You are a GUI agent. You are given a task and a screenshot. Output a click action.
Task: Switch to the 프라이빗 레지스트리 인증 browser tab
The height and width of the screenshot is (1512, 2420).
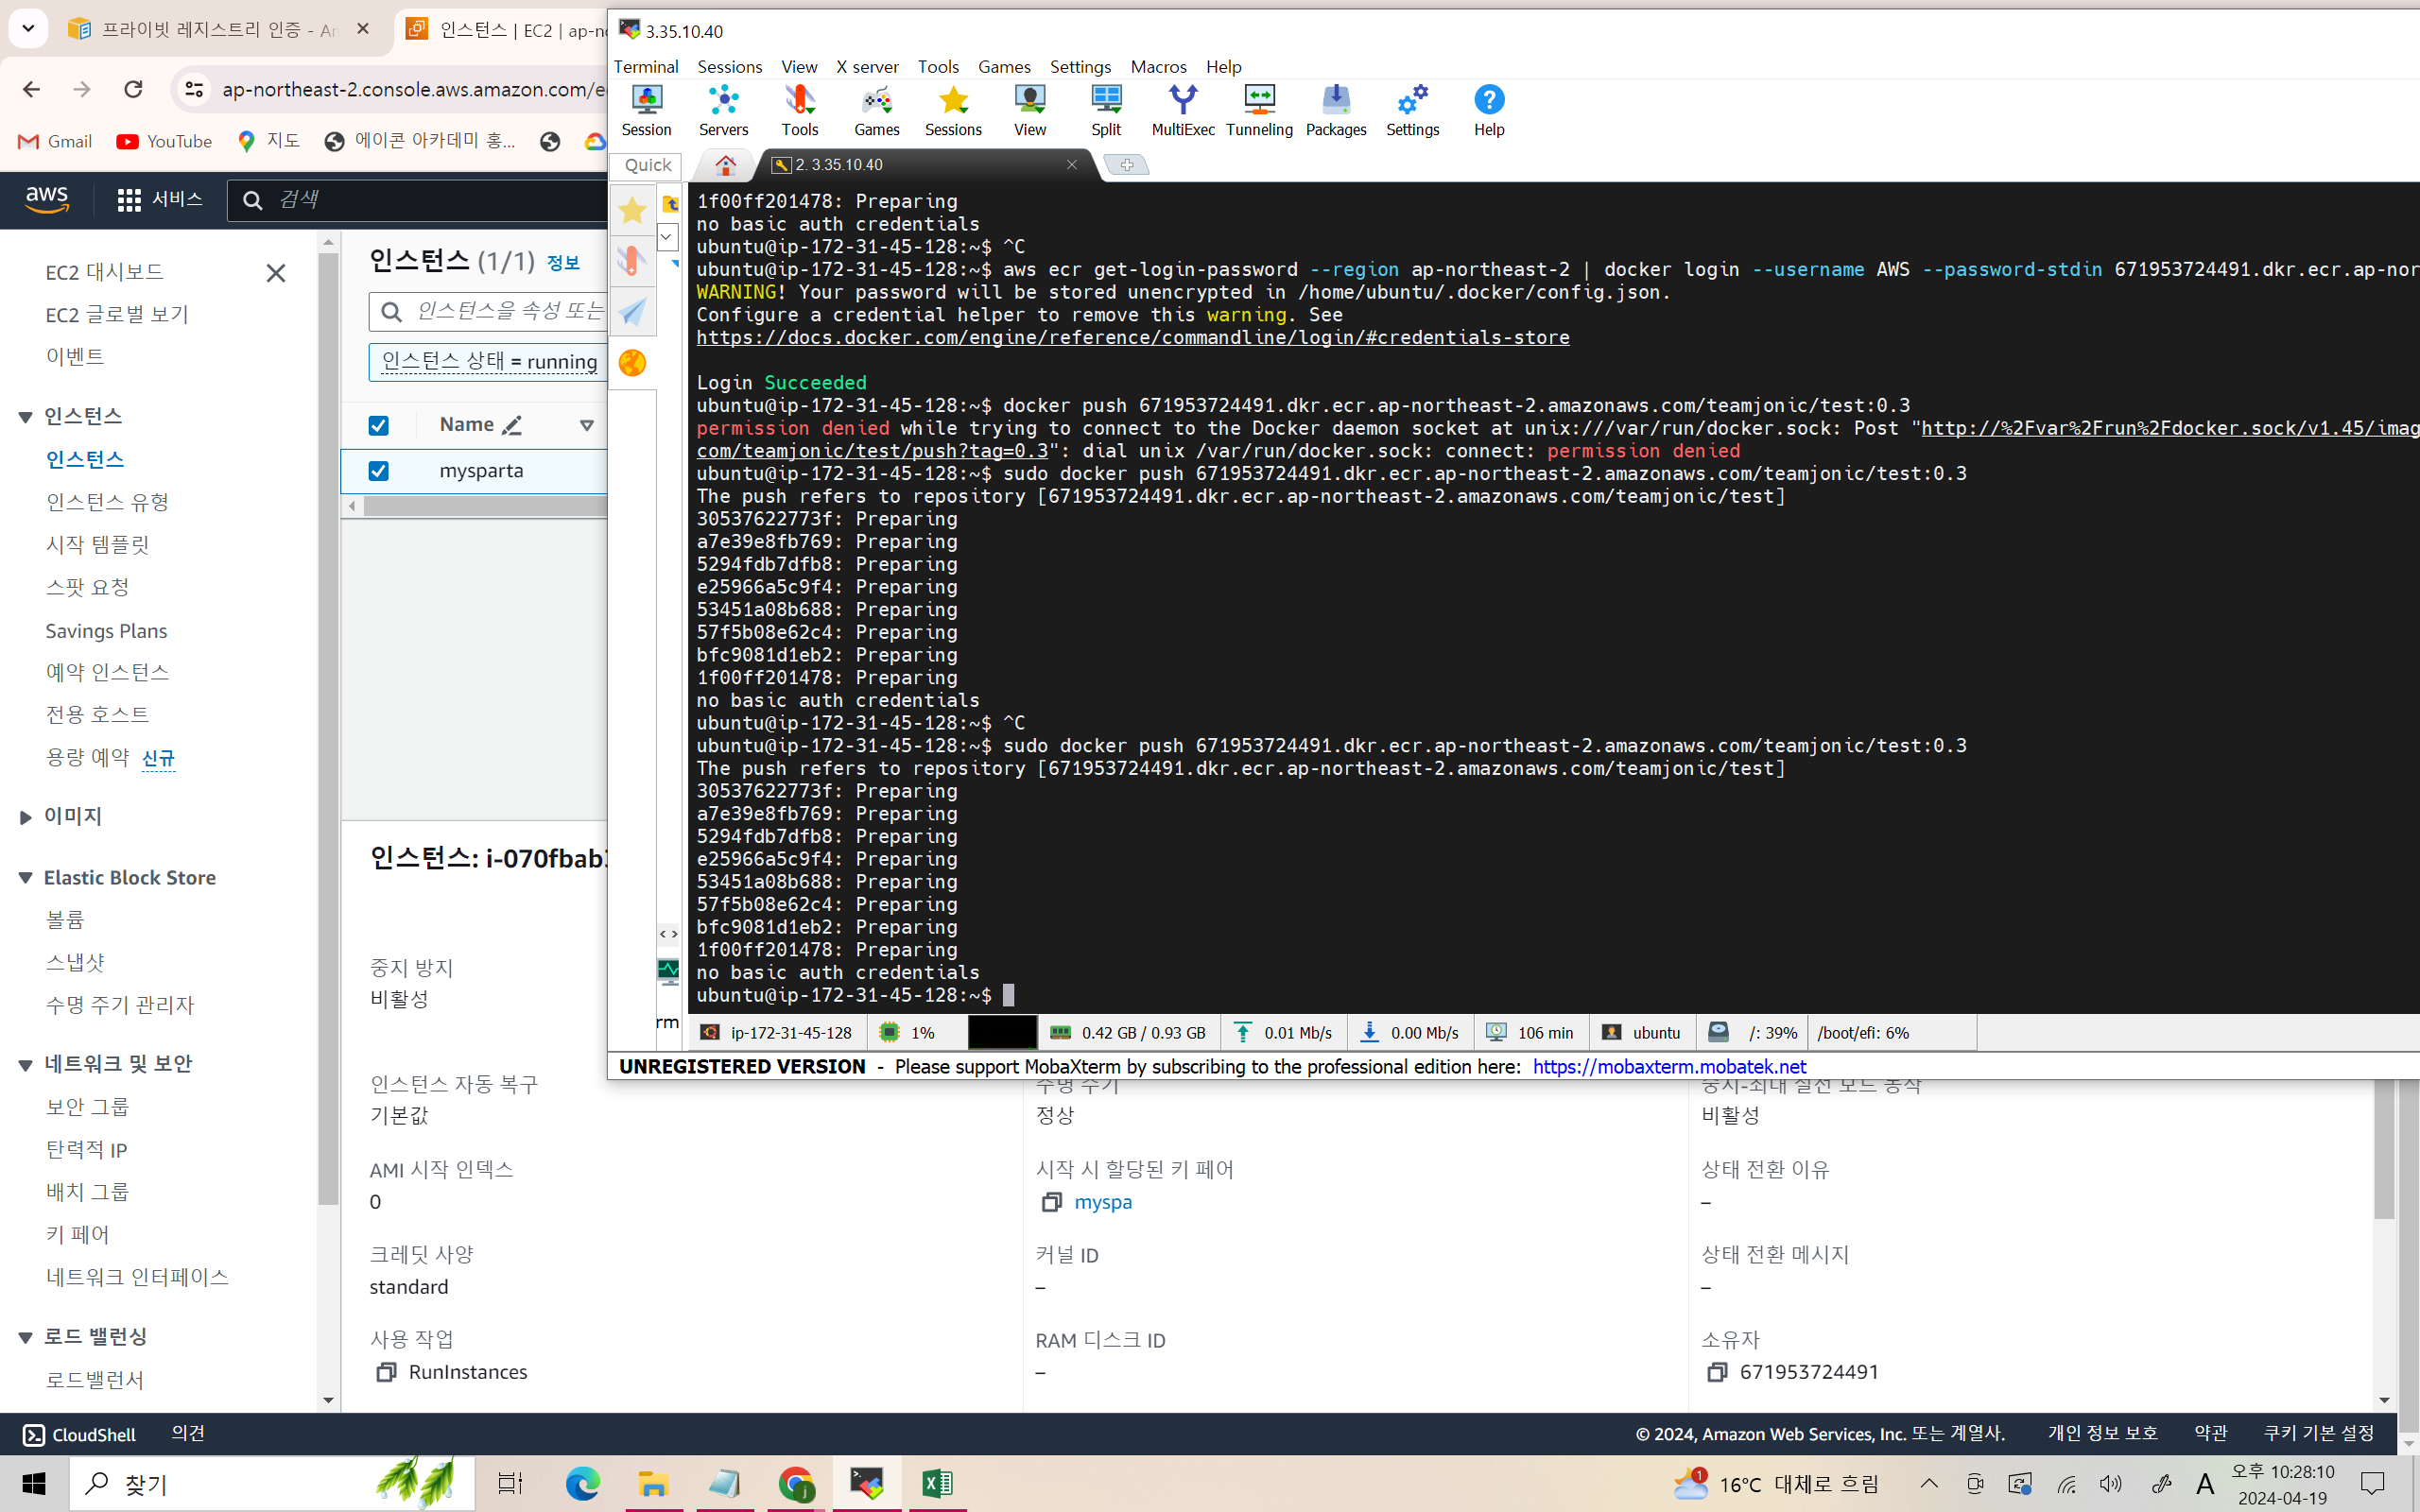(x=219, y=30)
